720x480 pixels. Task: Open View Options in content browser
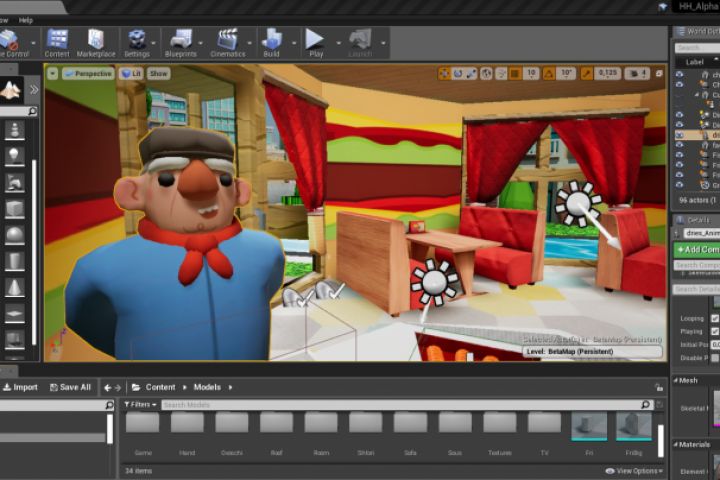(x=634, y=471)
